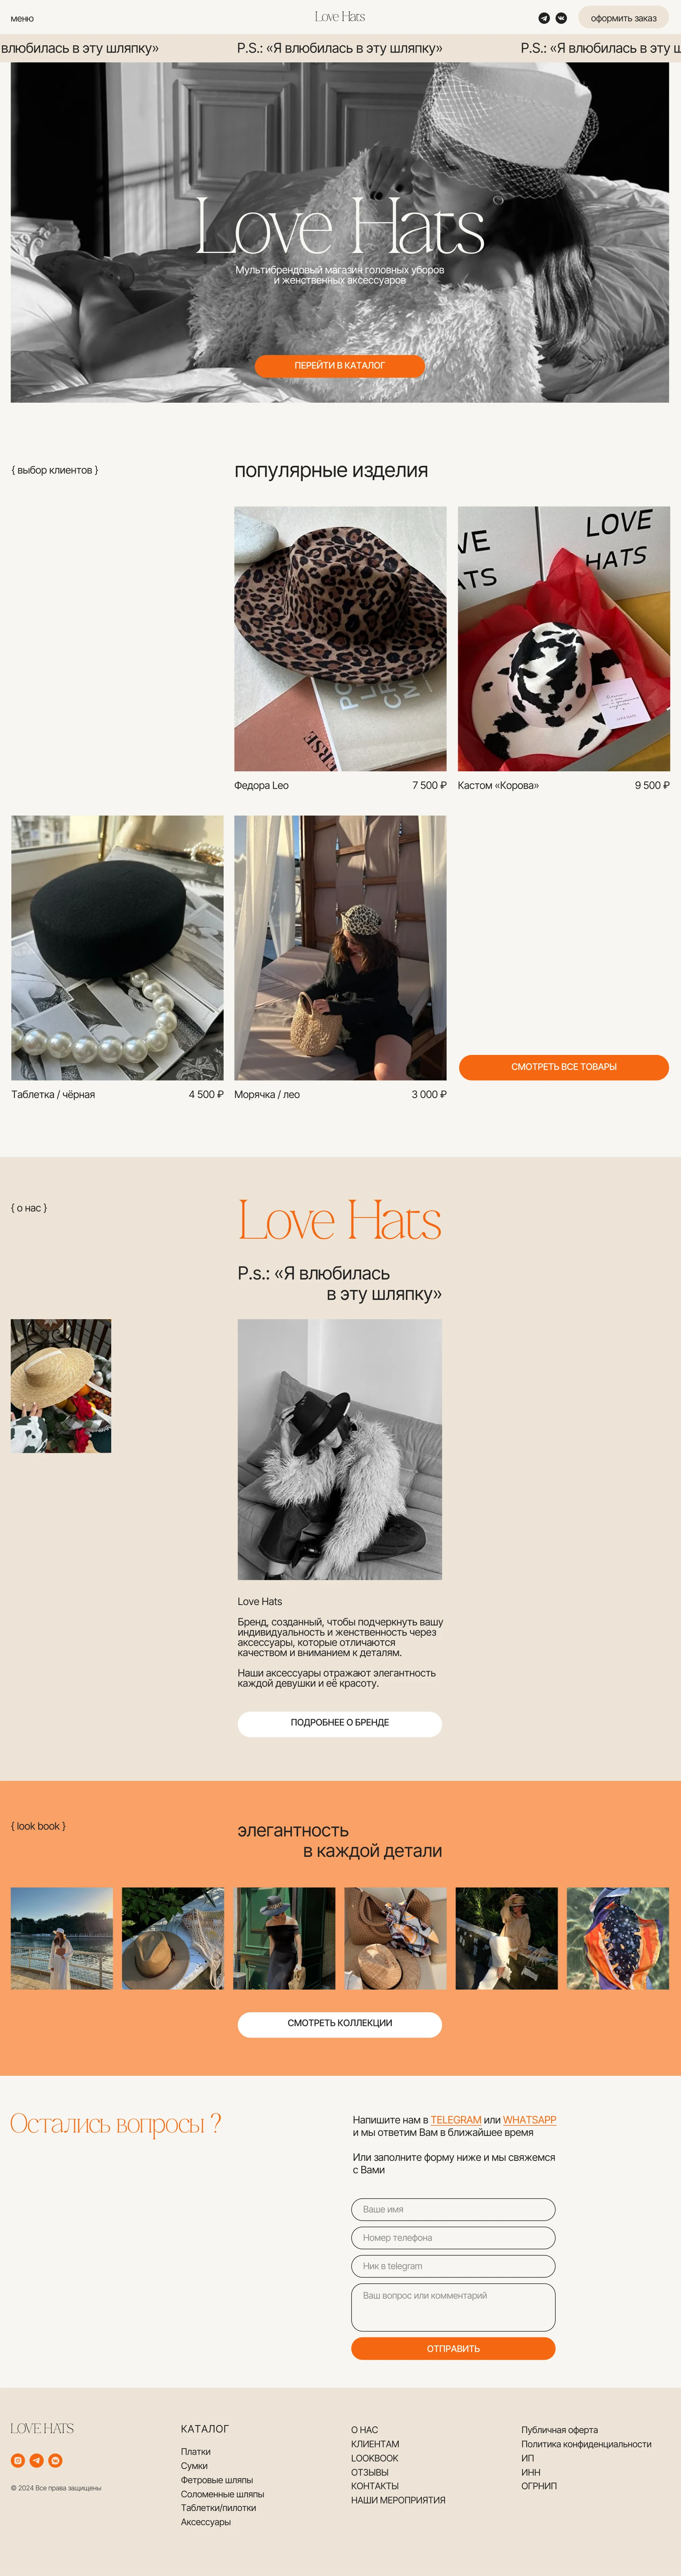Click «СМОТРЕТЬ ВСЕ ТОВАРЫ» button
Viewport: 681px width, 2576px height.
[x=564, y=1067]
